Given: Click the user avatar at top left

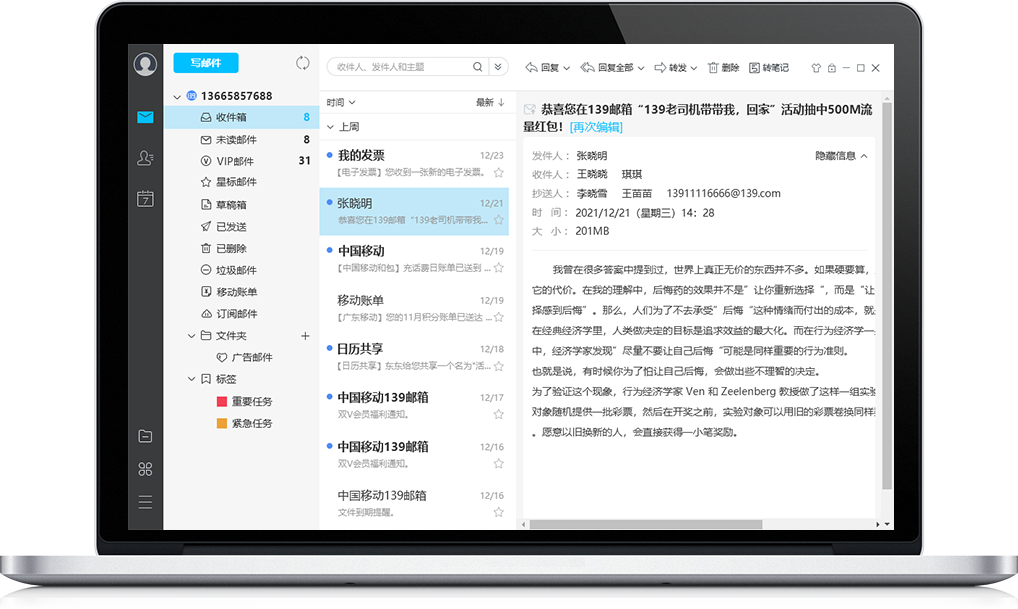Looking at the screenshot, I should click(x=145, y=64).
